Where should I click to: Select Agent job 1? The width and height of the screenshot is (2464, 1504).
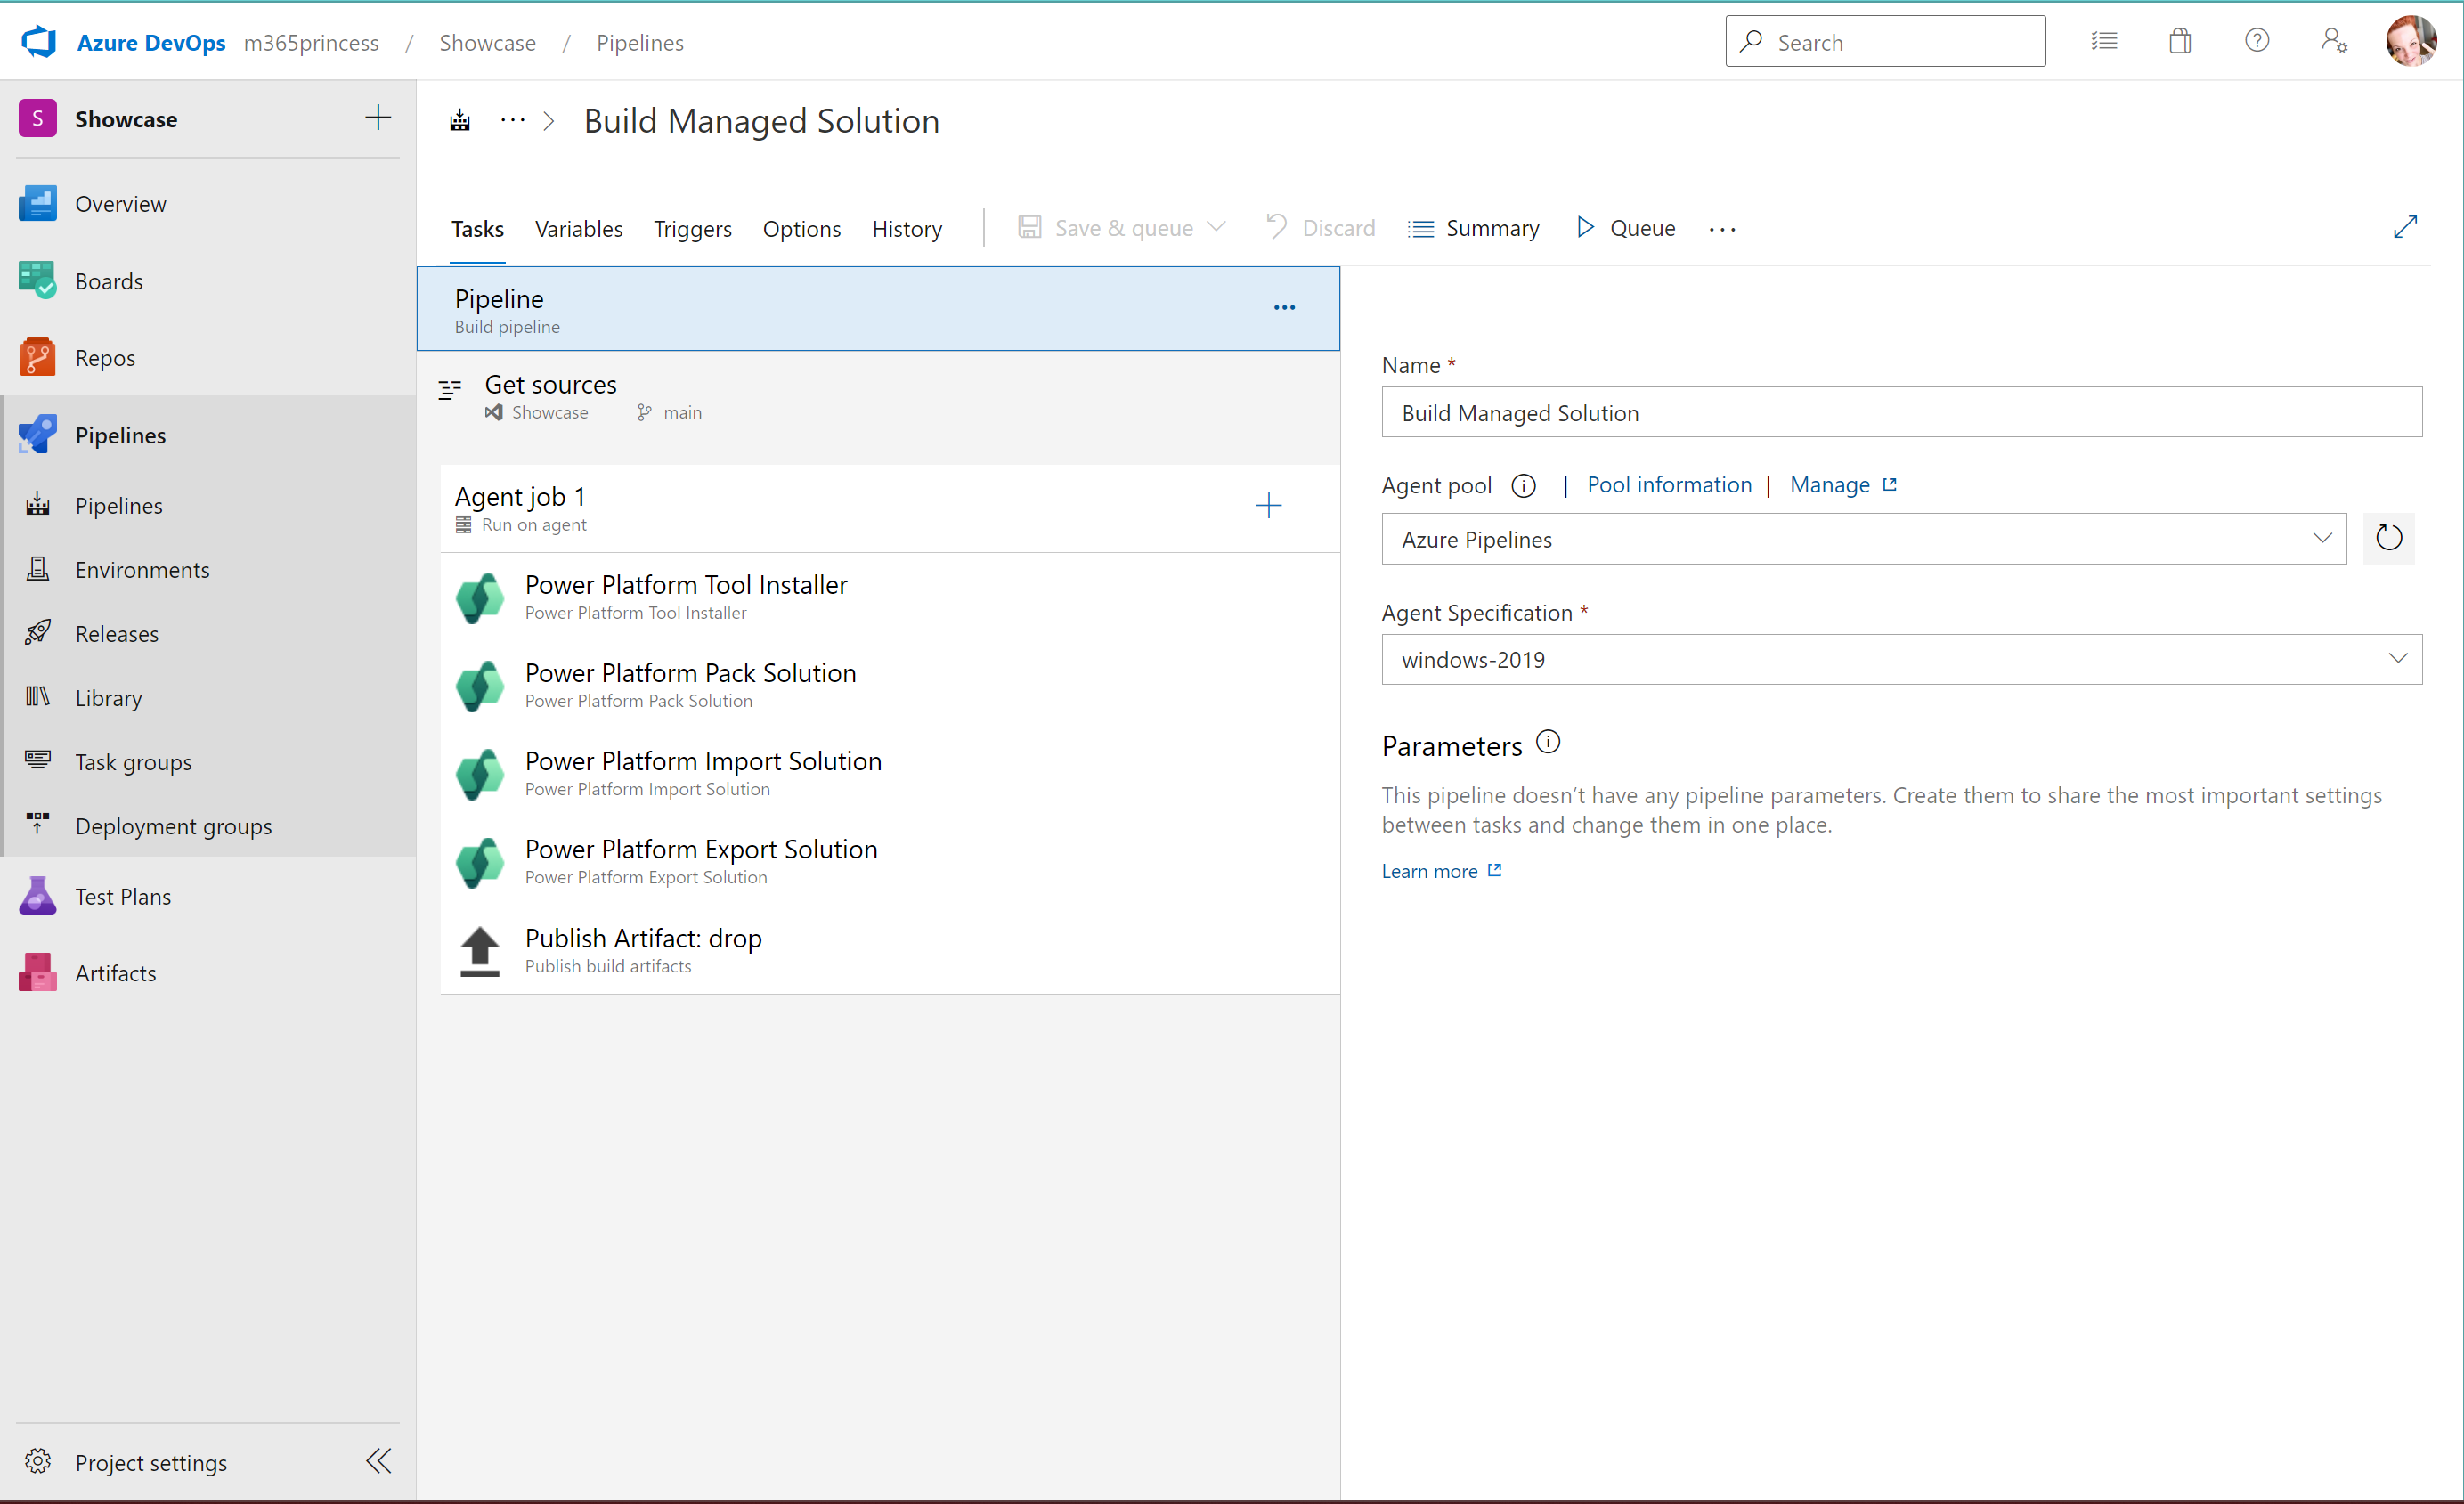(x=890, y=508)
